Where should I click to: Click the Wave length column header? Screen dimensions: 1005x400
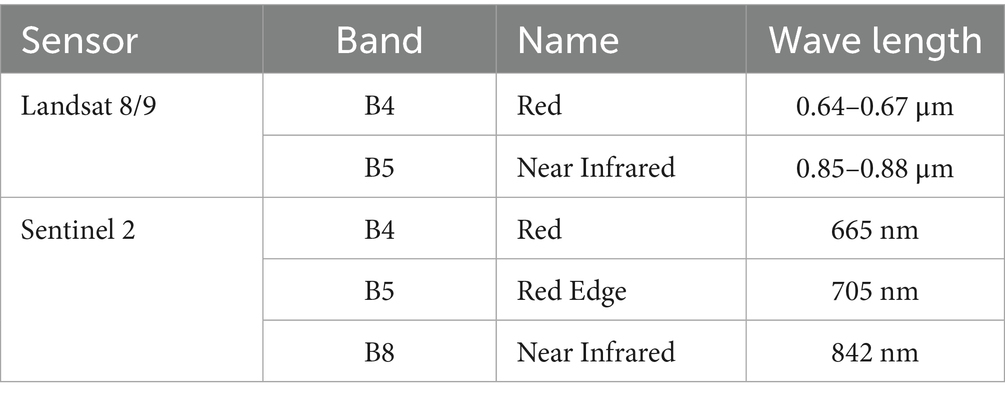(875, 39)
